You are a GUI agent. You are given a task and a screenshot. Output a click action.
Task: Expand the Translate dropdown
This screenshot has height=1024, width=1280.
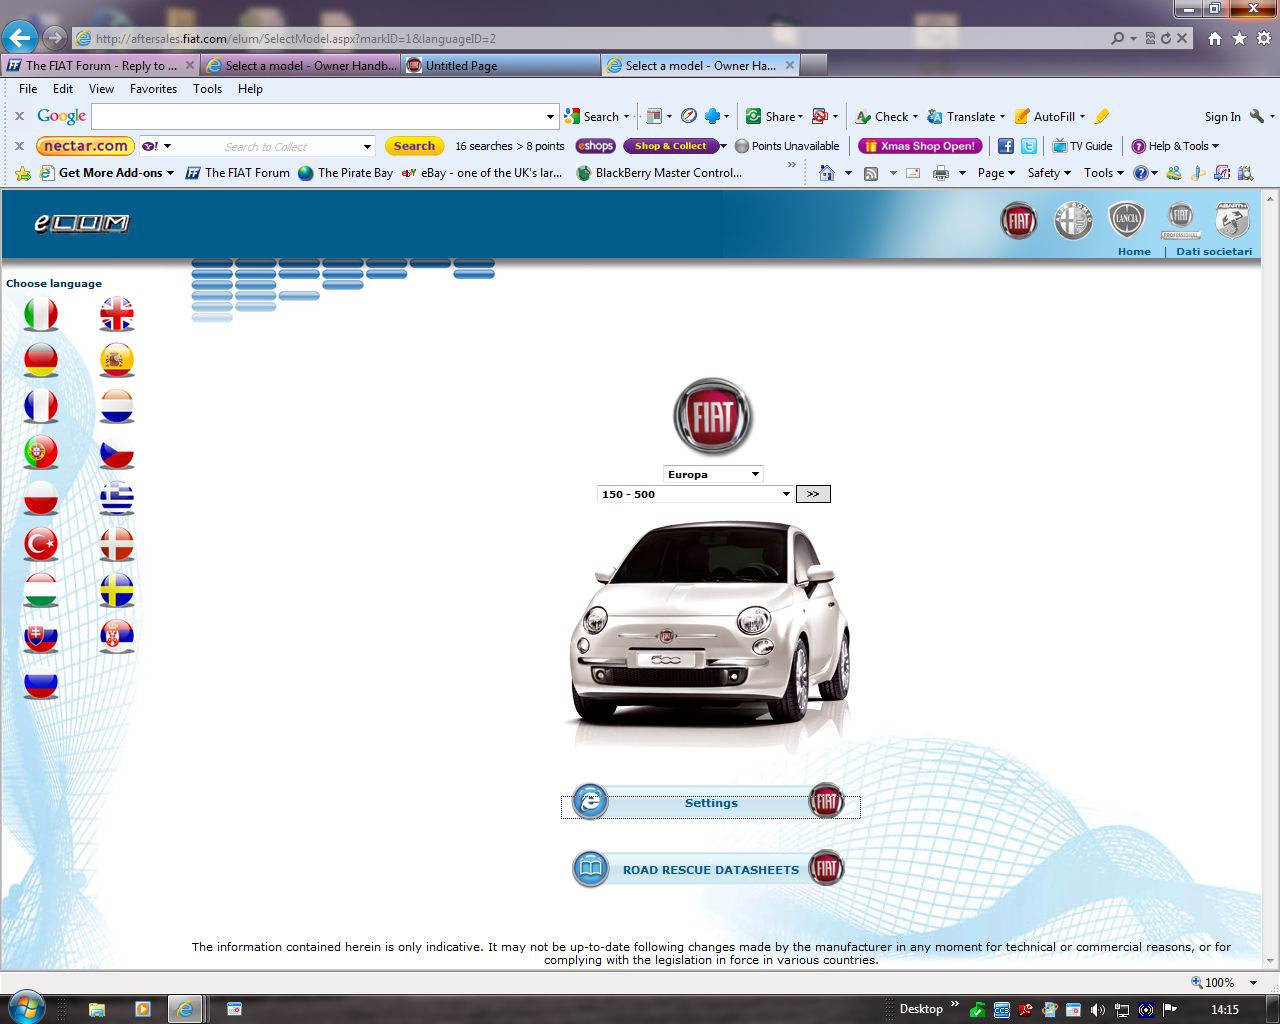pos(1002,117)
